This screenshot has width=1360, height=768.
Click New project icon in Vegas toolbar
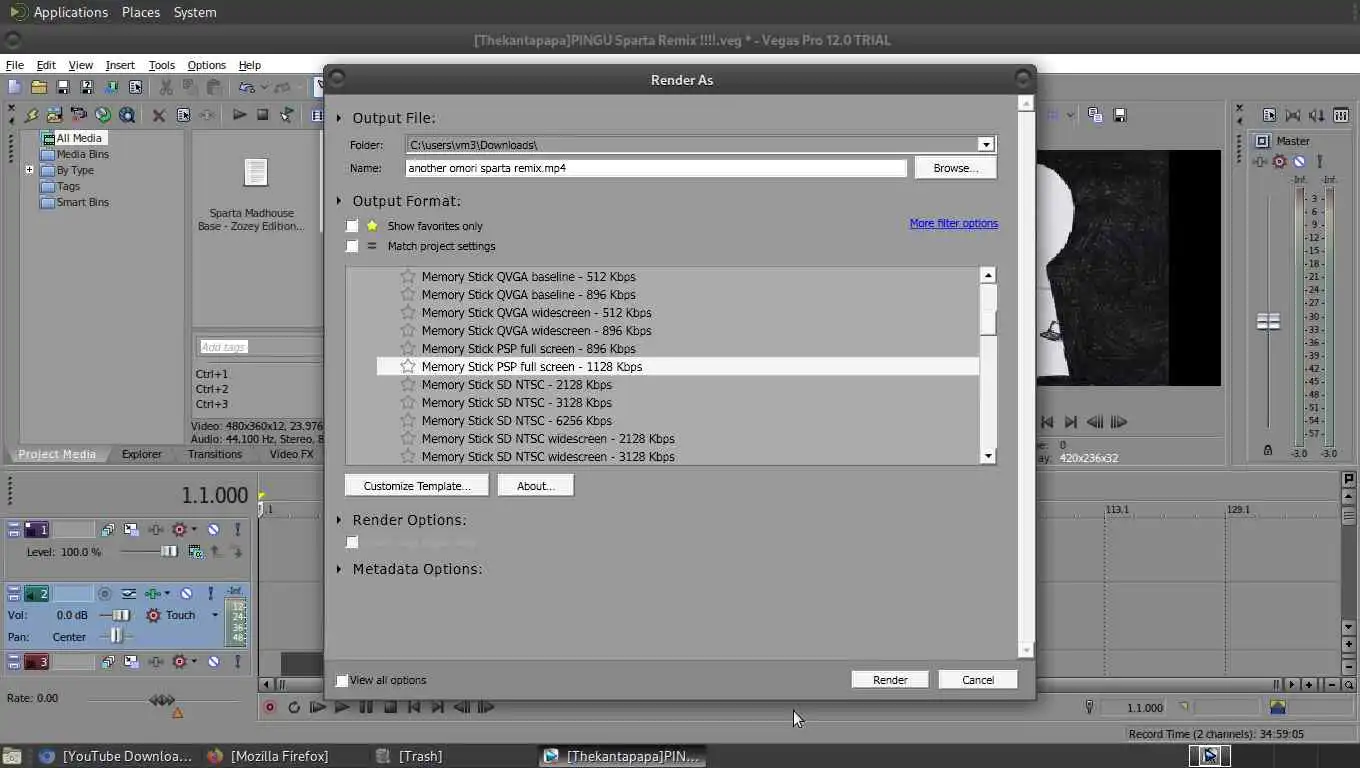(x=14, y=88)
